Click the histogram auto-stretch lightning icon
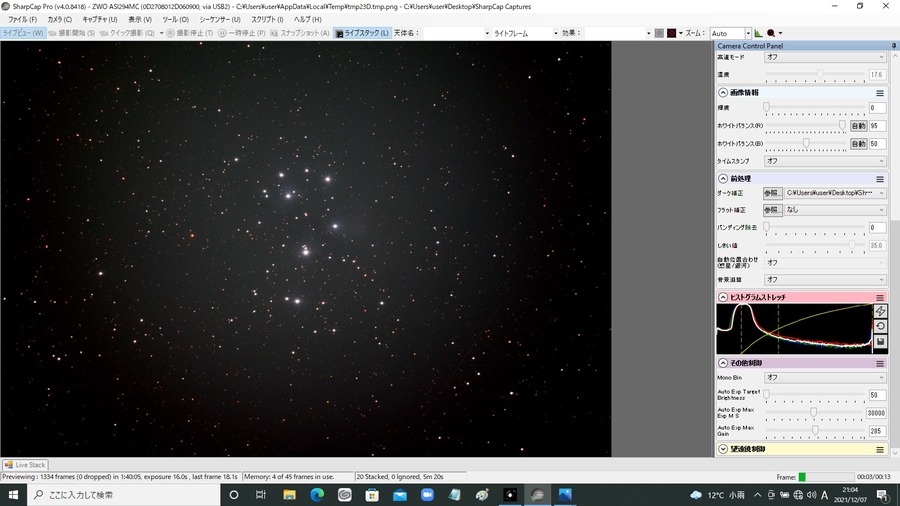This screenshot has height=506, width=900. (x=880, y=311)
